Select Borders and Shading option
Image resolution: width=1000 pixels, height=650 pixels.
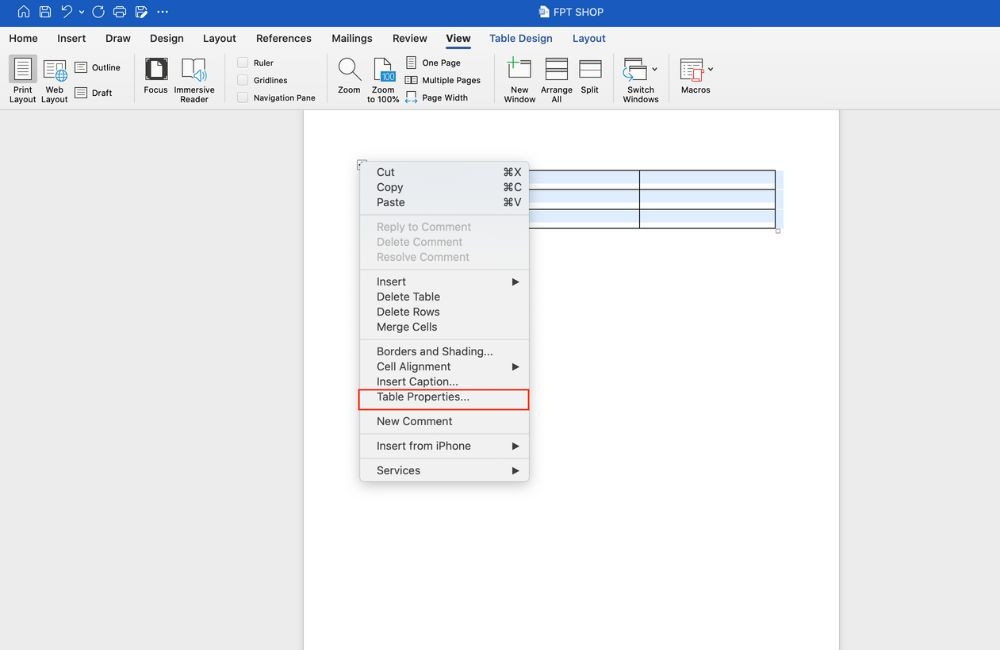pos(434,352)
